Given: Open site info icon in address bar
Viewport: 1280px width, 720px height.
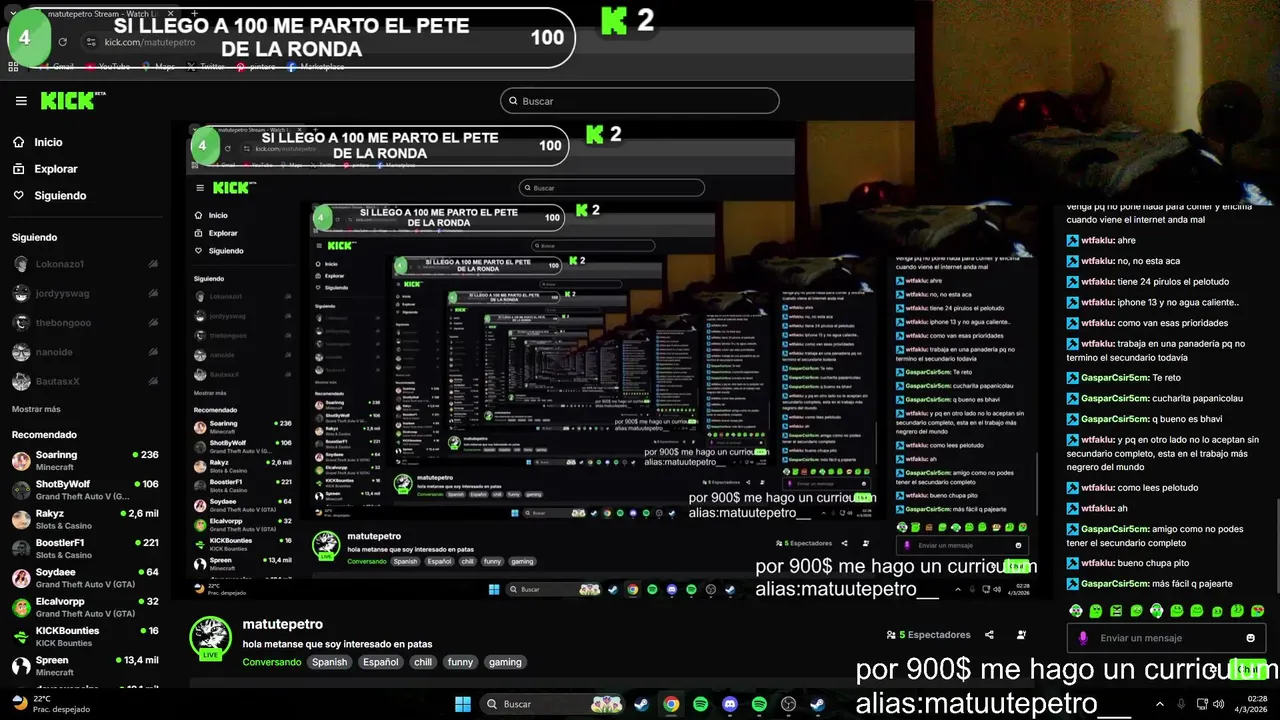Looking at the screenshot, I should point(90,42).
